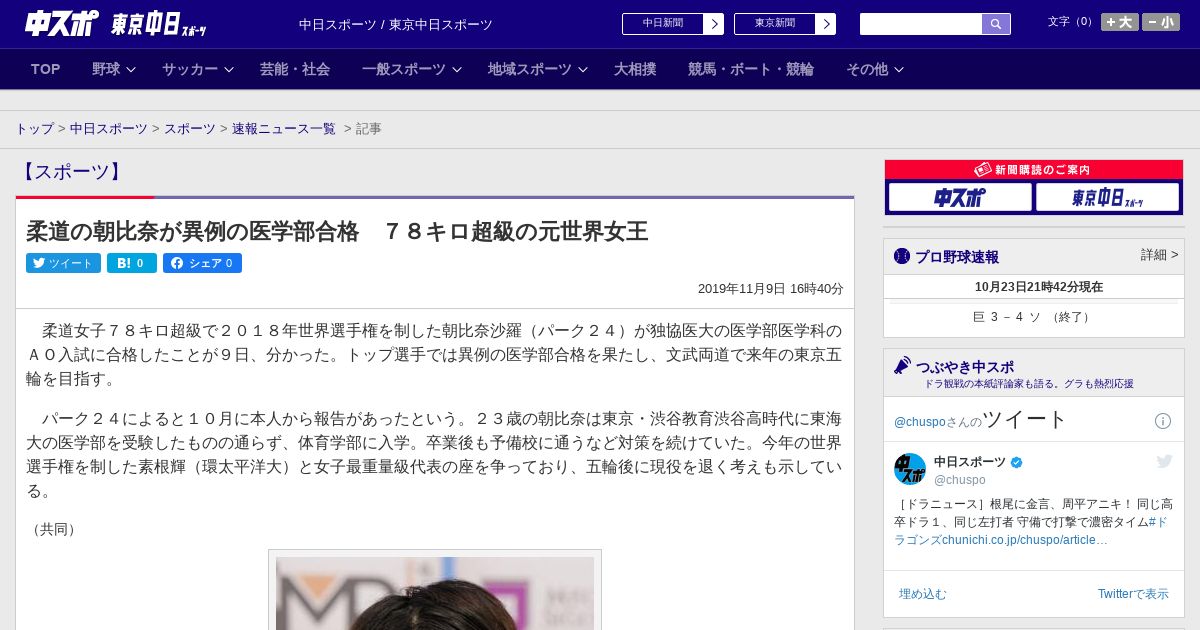Click the 10月23日21時42分現在 timestamp
This screenshot has height=630, width=1200.
[1039, 287]
